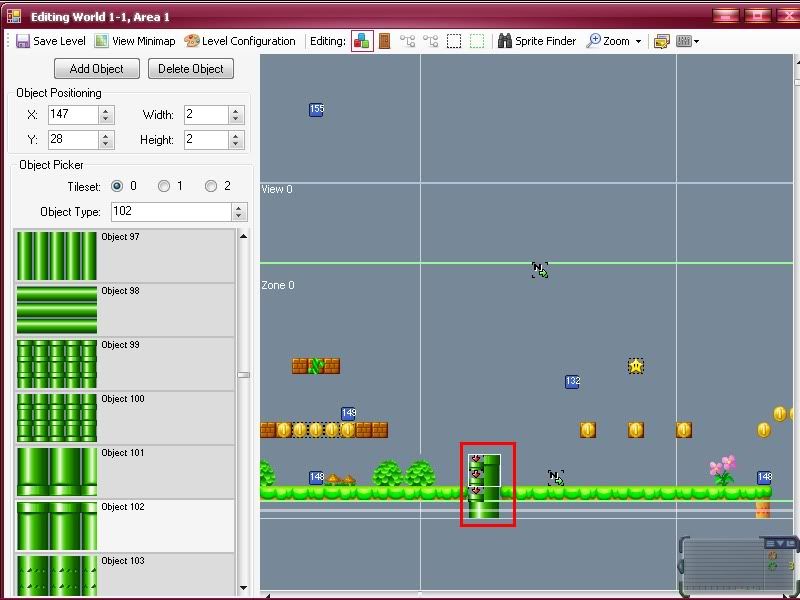This screenshot has height=600, width=800.
Task: Increase the Y position with up arrow
Action: coord(106,136)
